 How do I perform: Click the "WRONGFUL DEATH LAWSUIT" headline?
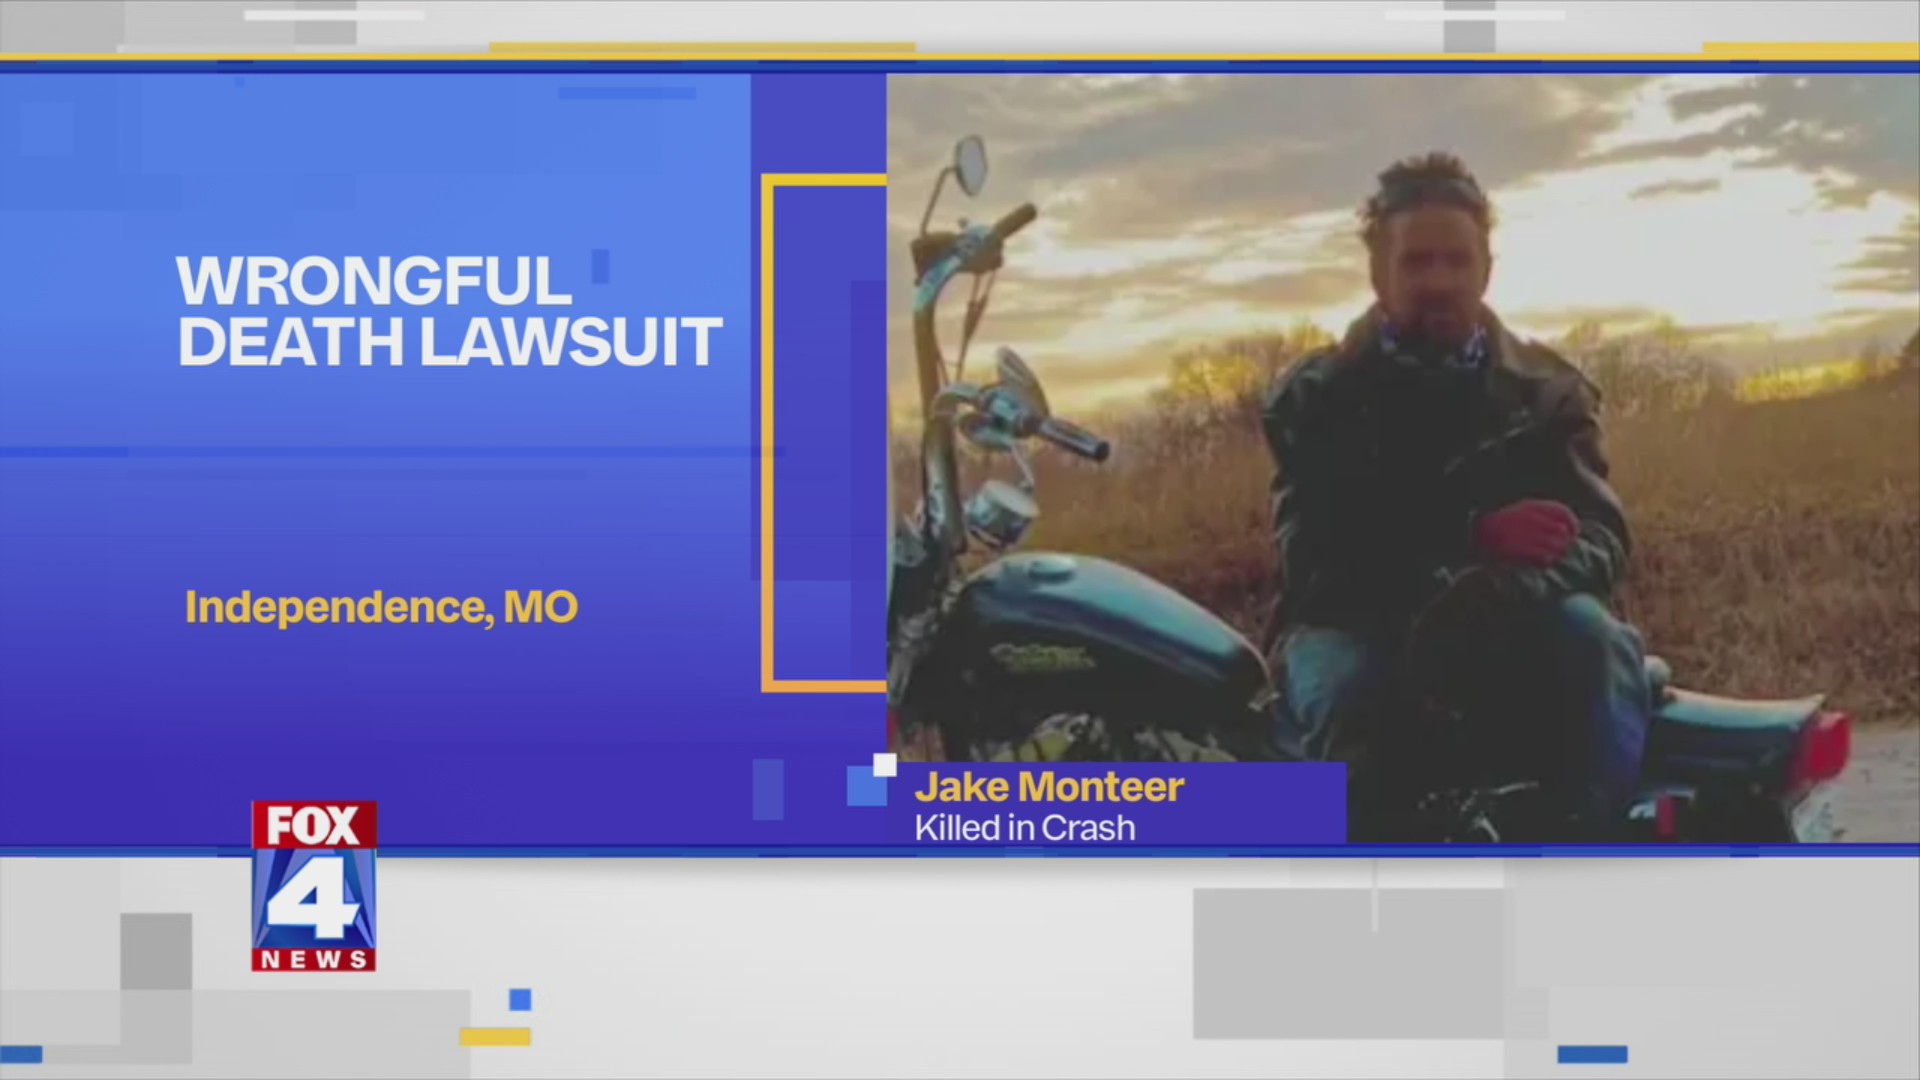(449, 311)
